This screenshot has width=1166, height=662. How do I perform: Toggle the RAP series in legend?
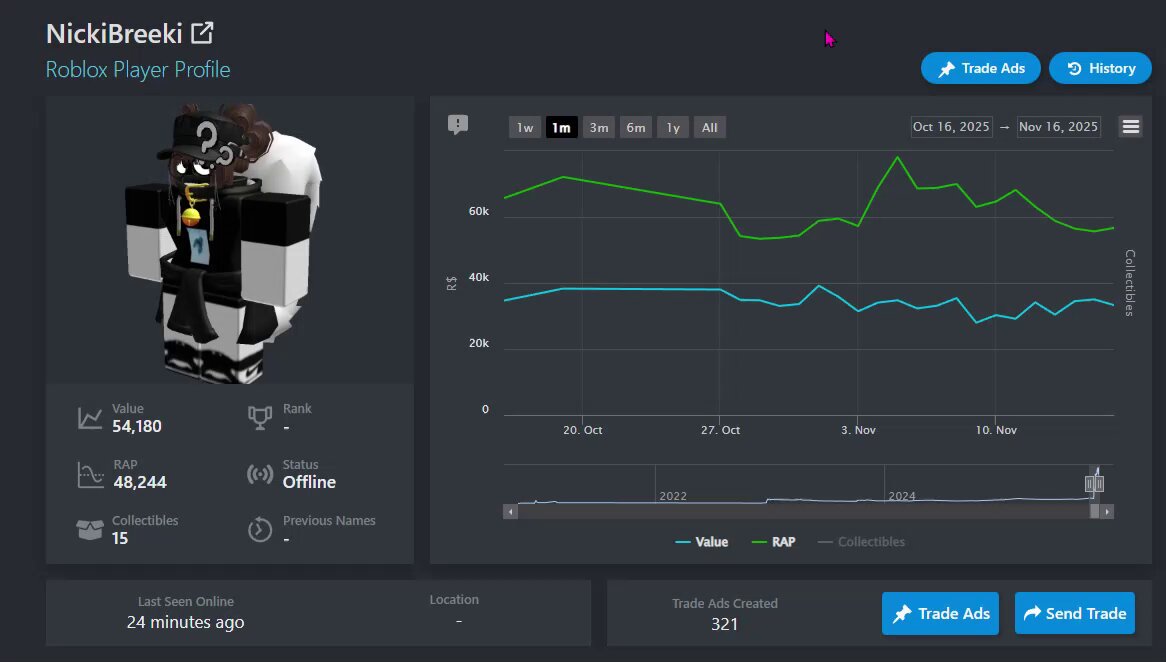[773, 542]
